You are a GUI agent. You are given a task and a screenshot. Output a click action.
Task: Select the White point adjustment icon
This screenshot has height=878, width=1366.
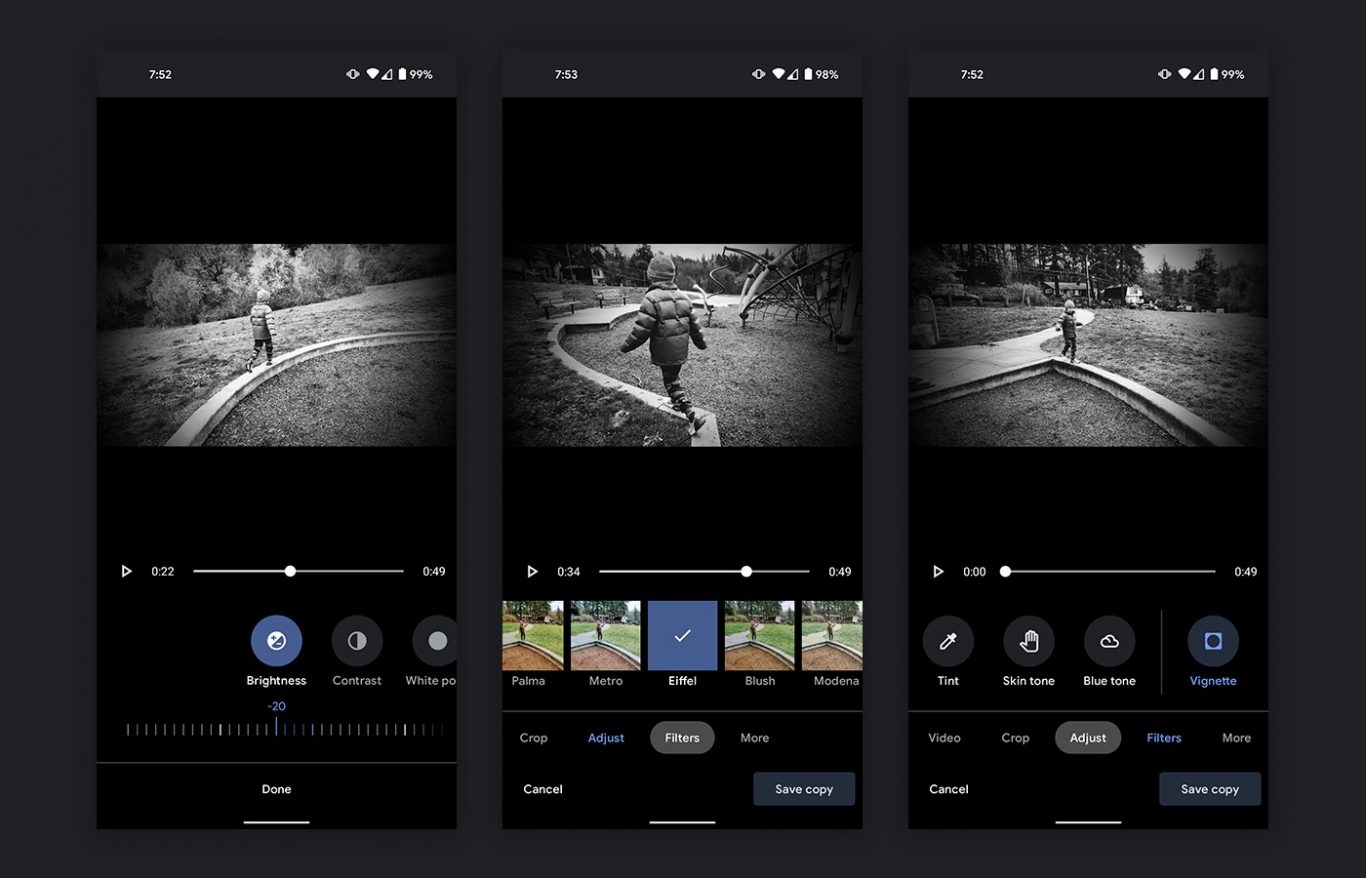tap(435, 641)
